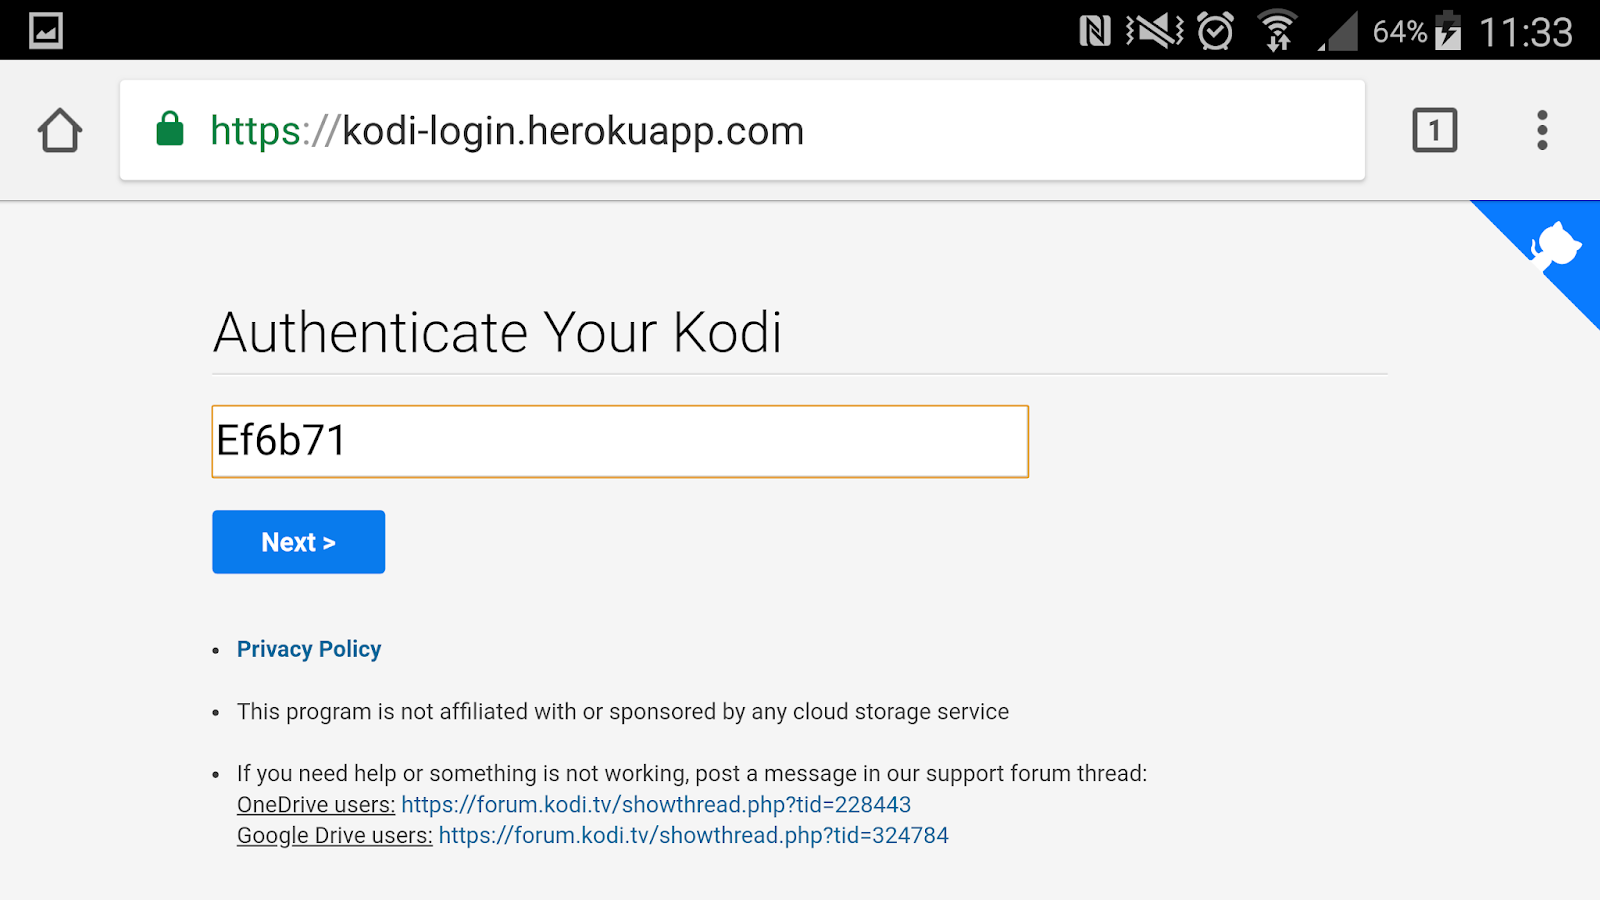Open the tab switcher showing 1 tab
Viewport: 1600px width, 900px height.
click(1434, 131)
